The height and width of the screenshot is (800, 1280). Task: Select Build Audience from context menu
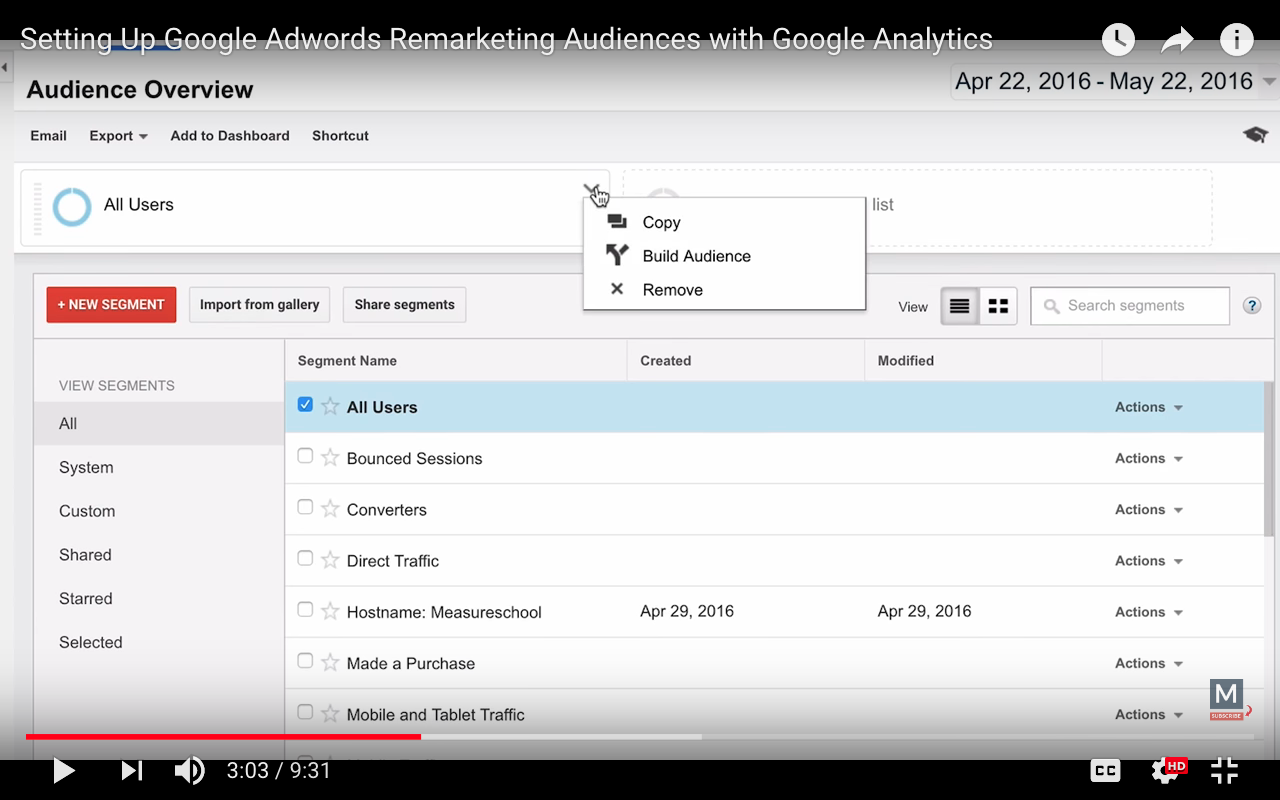click(696, 256)
